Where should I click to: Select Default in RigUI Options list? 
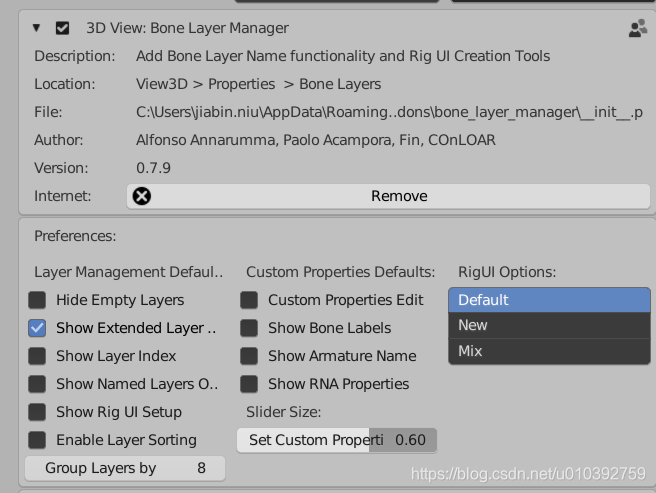(x=549, y=300)
